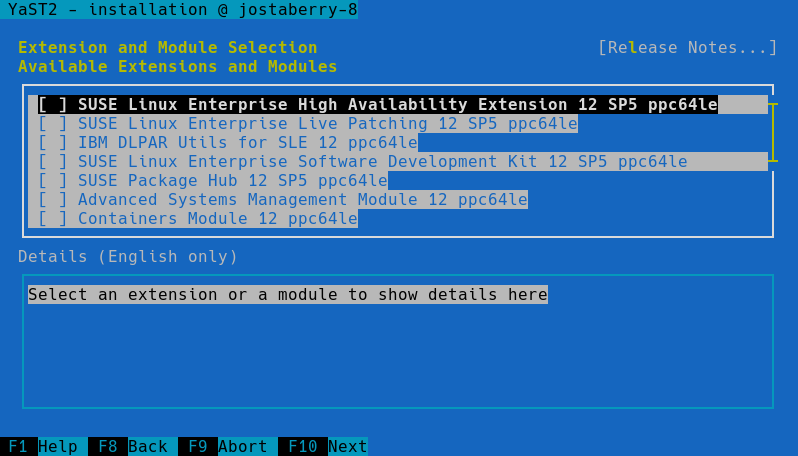Enable the Live Patching 12 SP5 checkbox
The width and height of the screenshot is (798, 456).
(x=53, y=124)
